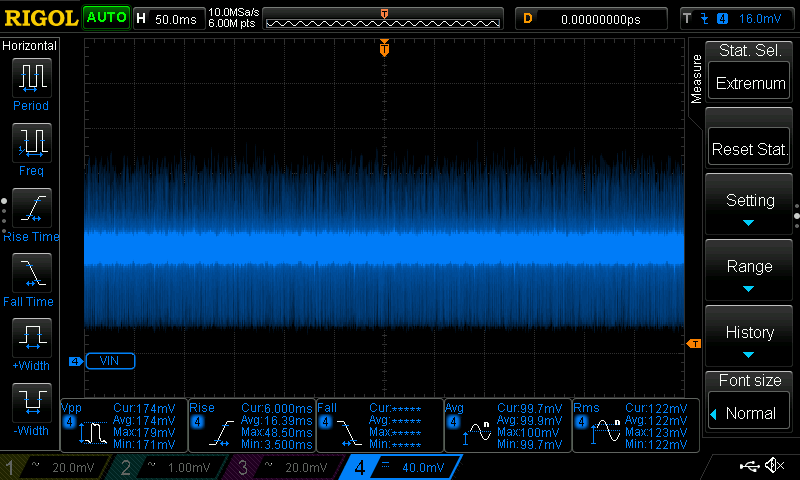
Task: Toggle channel 2 at 1.00mV
Action: pyautogui.click(x=168, y=467)
